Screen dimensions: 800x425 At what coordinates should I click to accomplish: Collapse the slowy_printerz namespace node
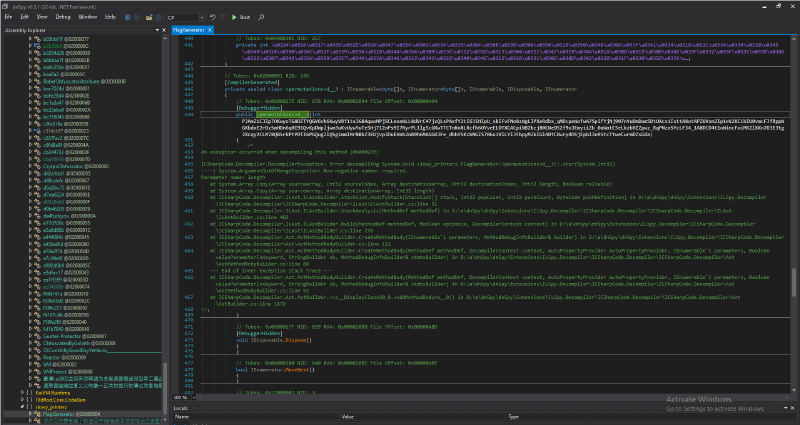[x=22, y=407]
